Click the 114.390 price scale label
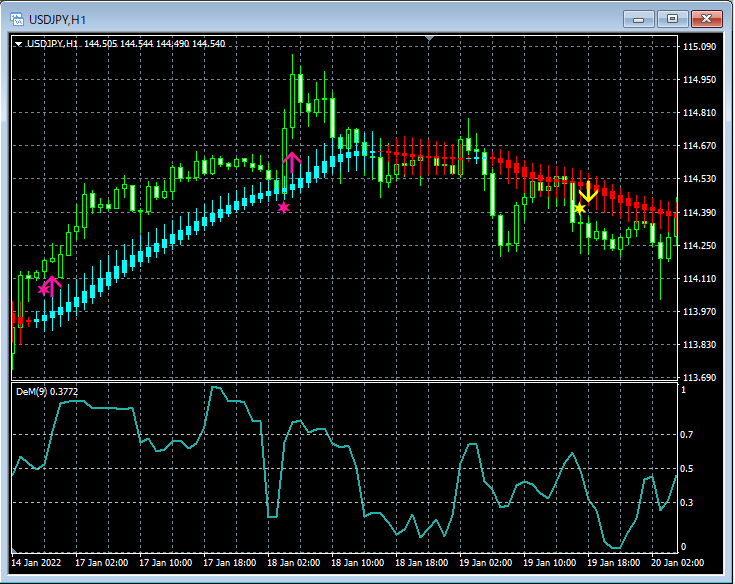The width and height of the screenshot is (735, 584). tap(699, 213)
